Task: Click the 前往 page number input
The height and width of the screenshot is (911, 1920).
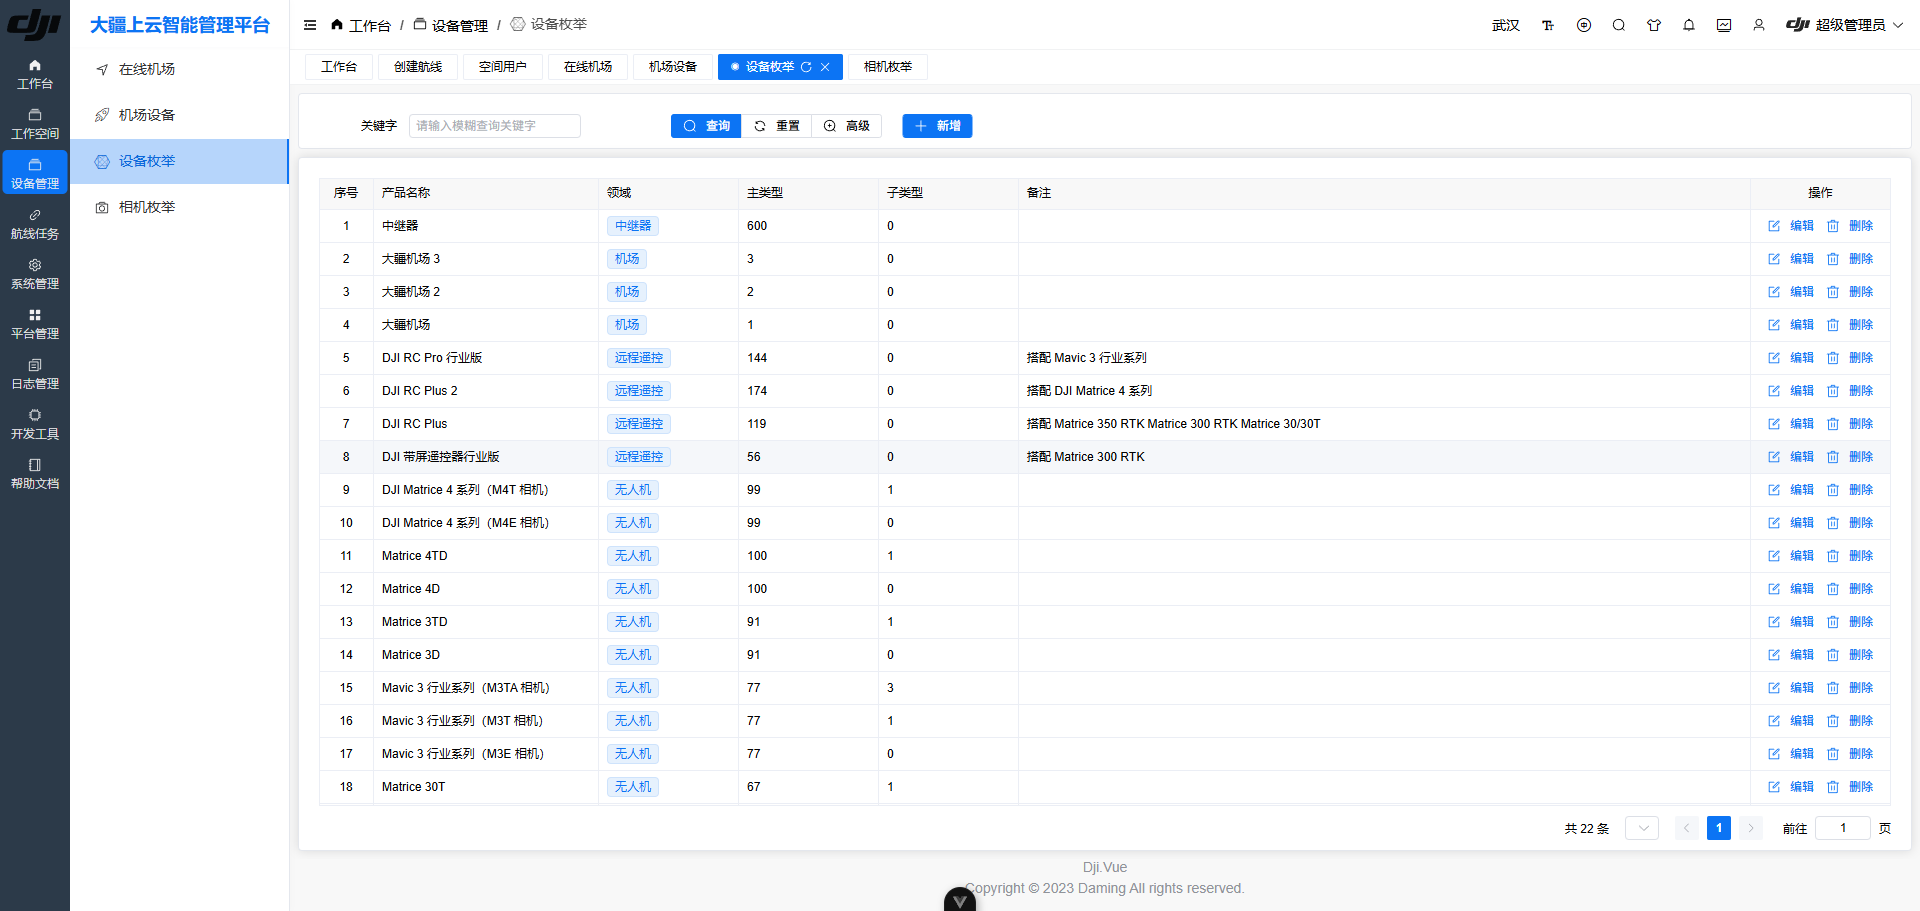Action: (1843, 828)
